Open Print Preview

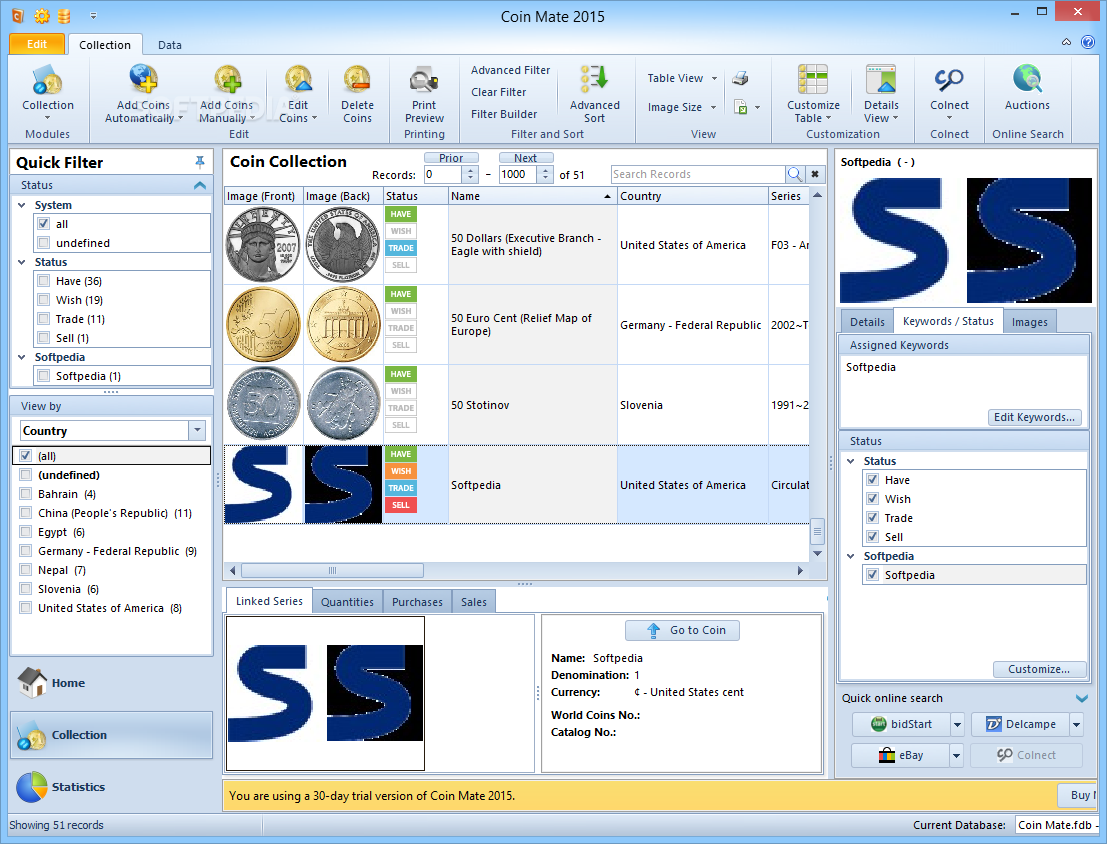coord(424,93)
